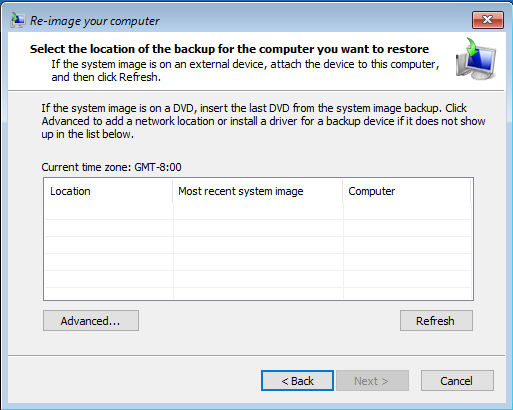Refresh the backup location list
Screen dimensions: 513x410
(436, 321)
